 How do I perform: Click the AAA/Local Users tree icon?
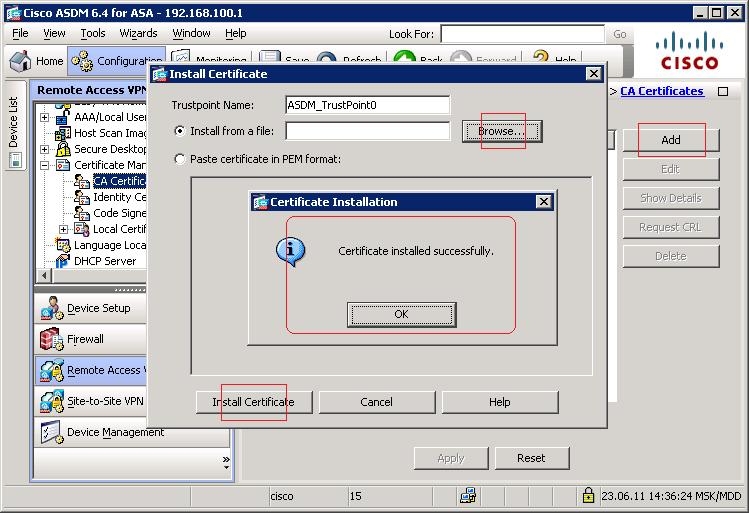(x=63, y=117)
